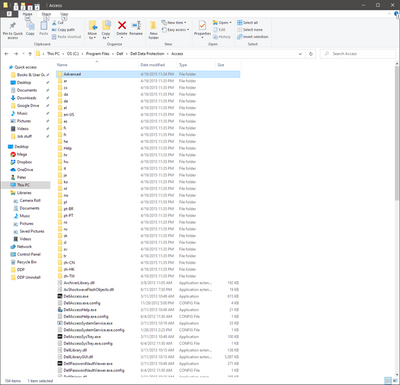Click the Copy icon in Clipboard group
The width and height of the screenshot is (400, 385).
pos(30,26)
